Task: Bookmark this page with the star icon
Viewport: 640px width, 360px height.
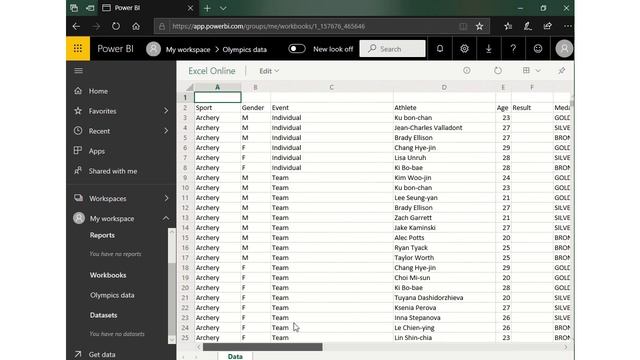Action: pyautogui.click(x=479, y=26)
